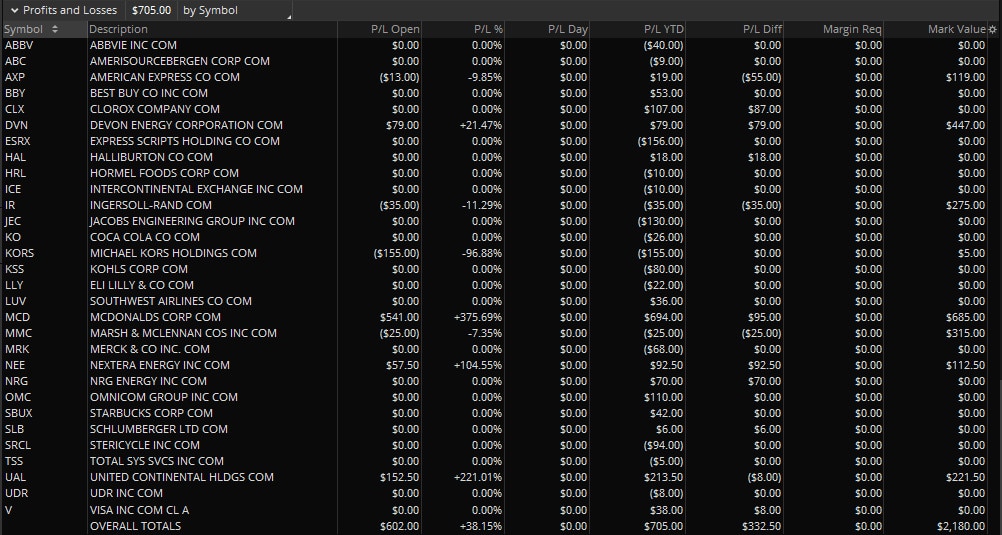Click OMC's $110.00 P/L YTD value
Viewport: 1002px width, 535px height.
[x=663, y=397]
